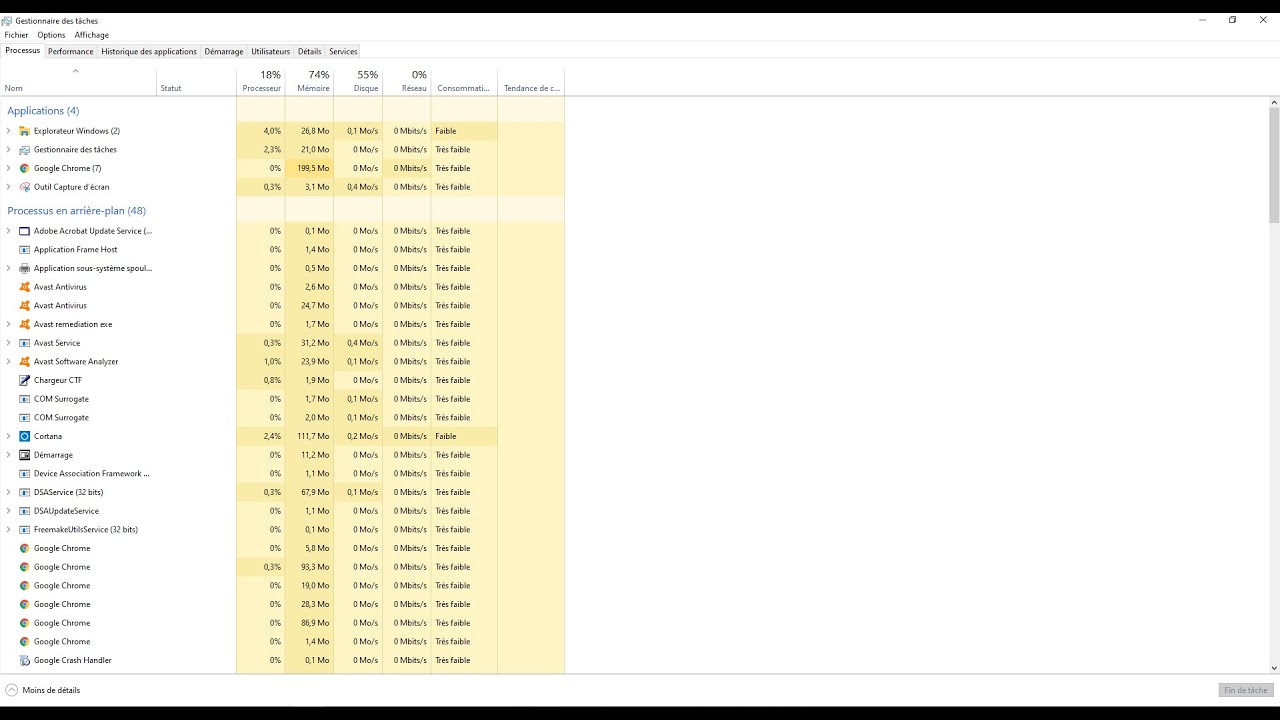This screenshot has width=1280, height=720.
Task: Click the 111,7 Mo Cortana memory value
Action: (x=309, y=436)
